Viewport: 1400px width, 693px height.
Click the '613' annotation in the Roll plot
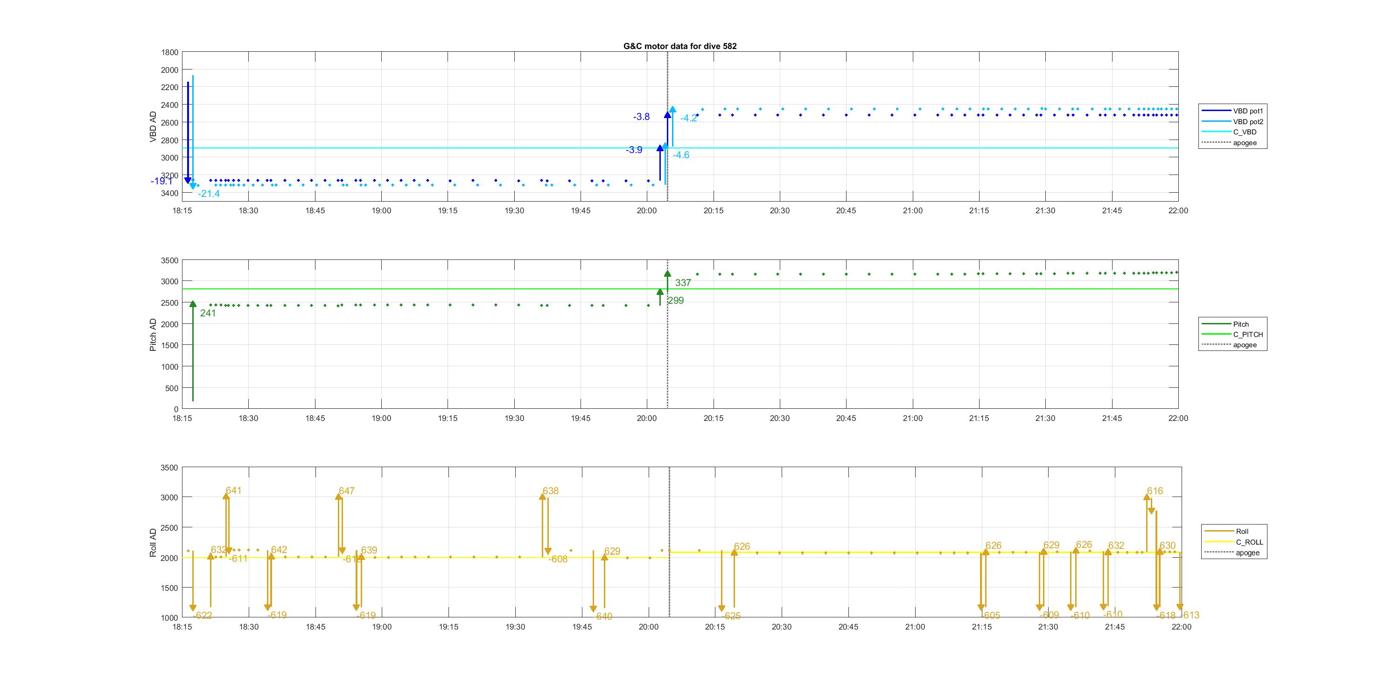click(x=1191, y=615)
